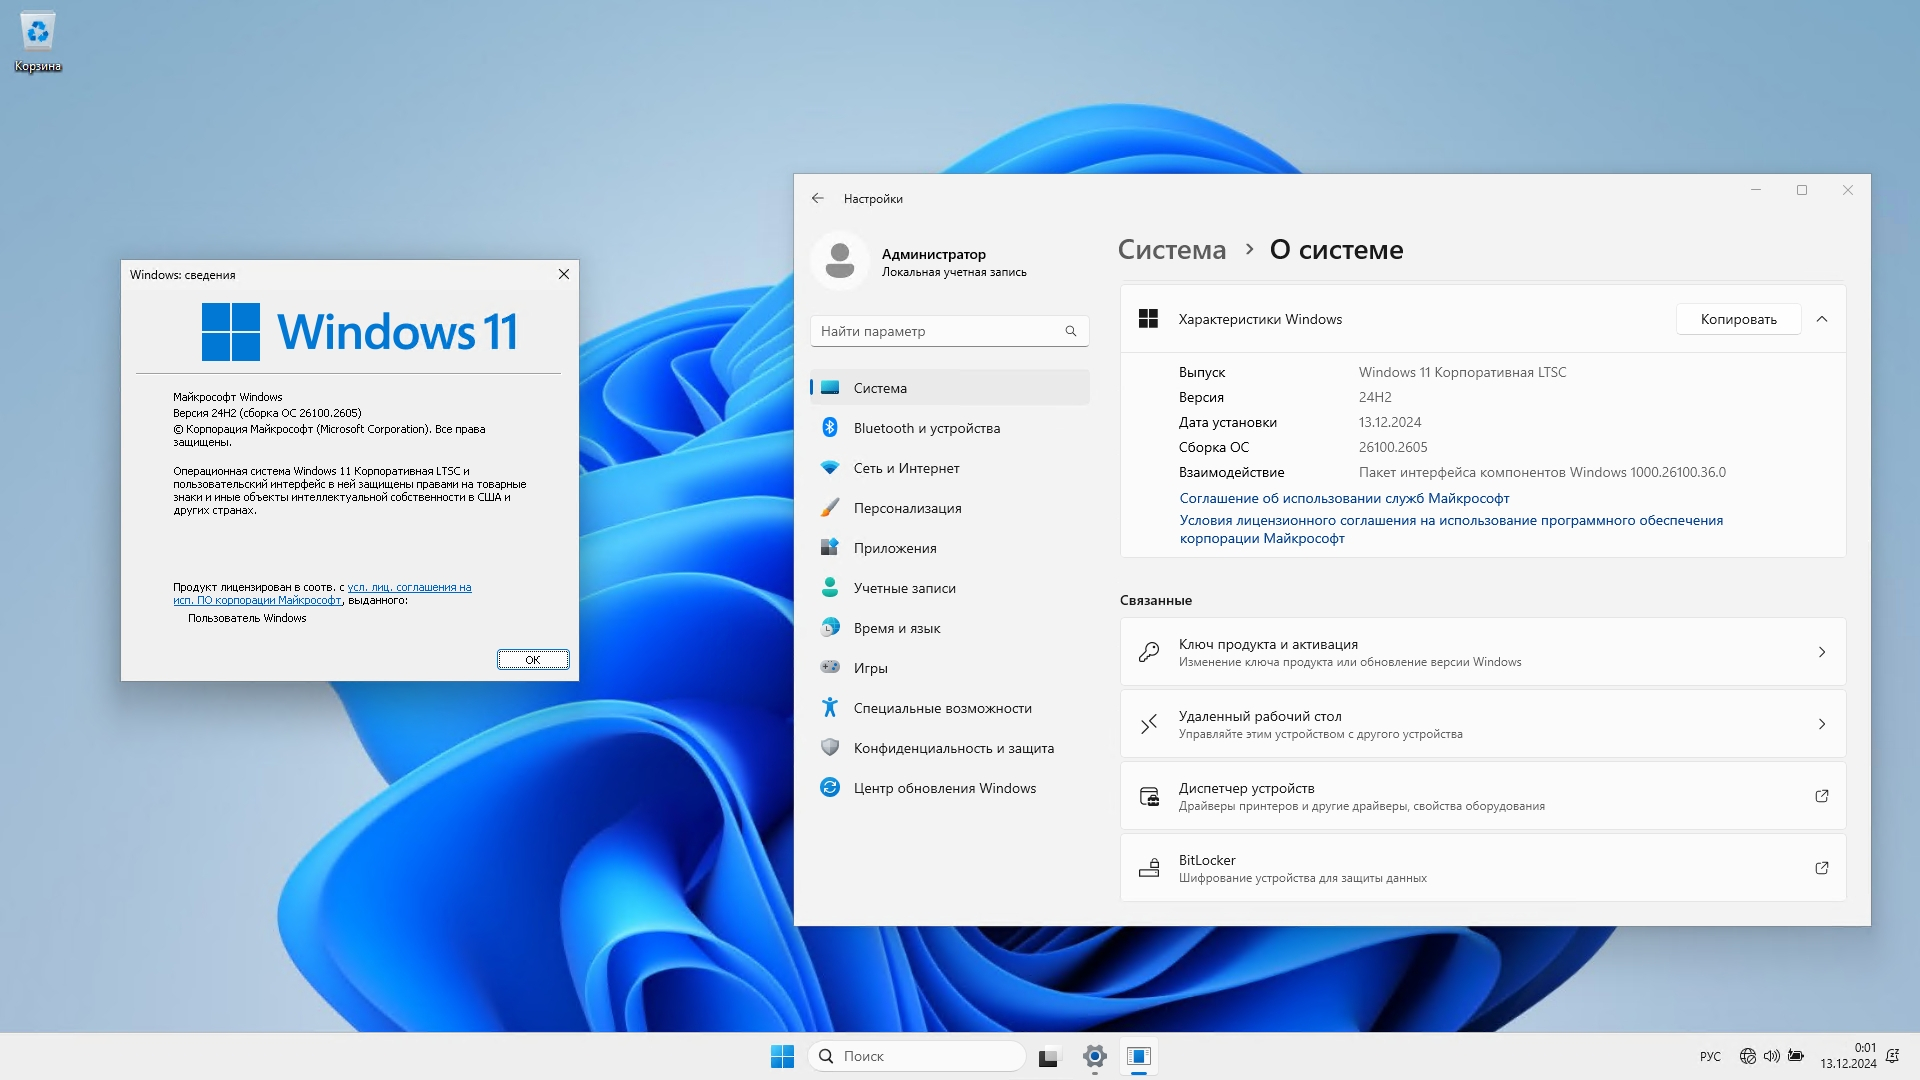Open Специальные возможности section
Screen dimensions: 1920x1080
[x=950, y=708]
